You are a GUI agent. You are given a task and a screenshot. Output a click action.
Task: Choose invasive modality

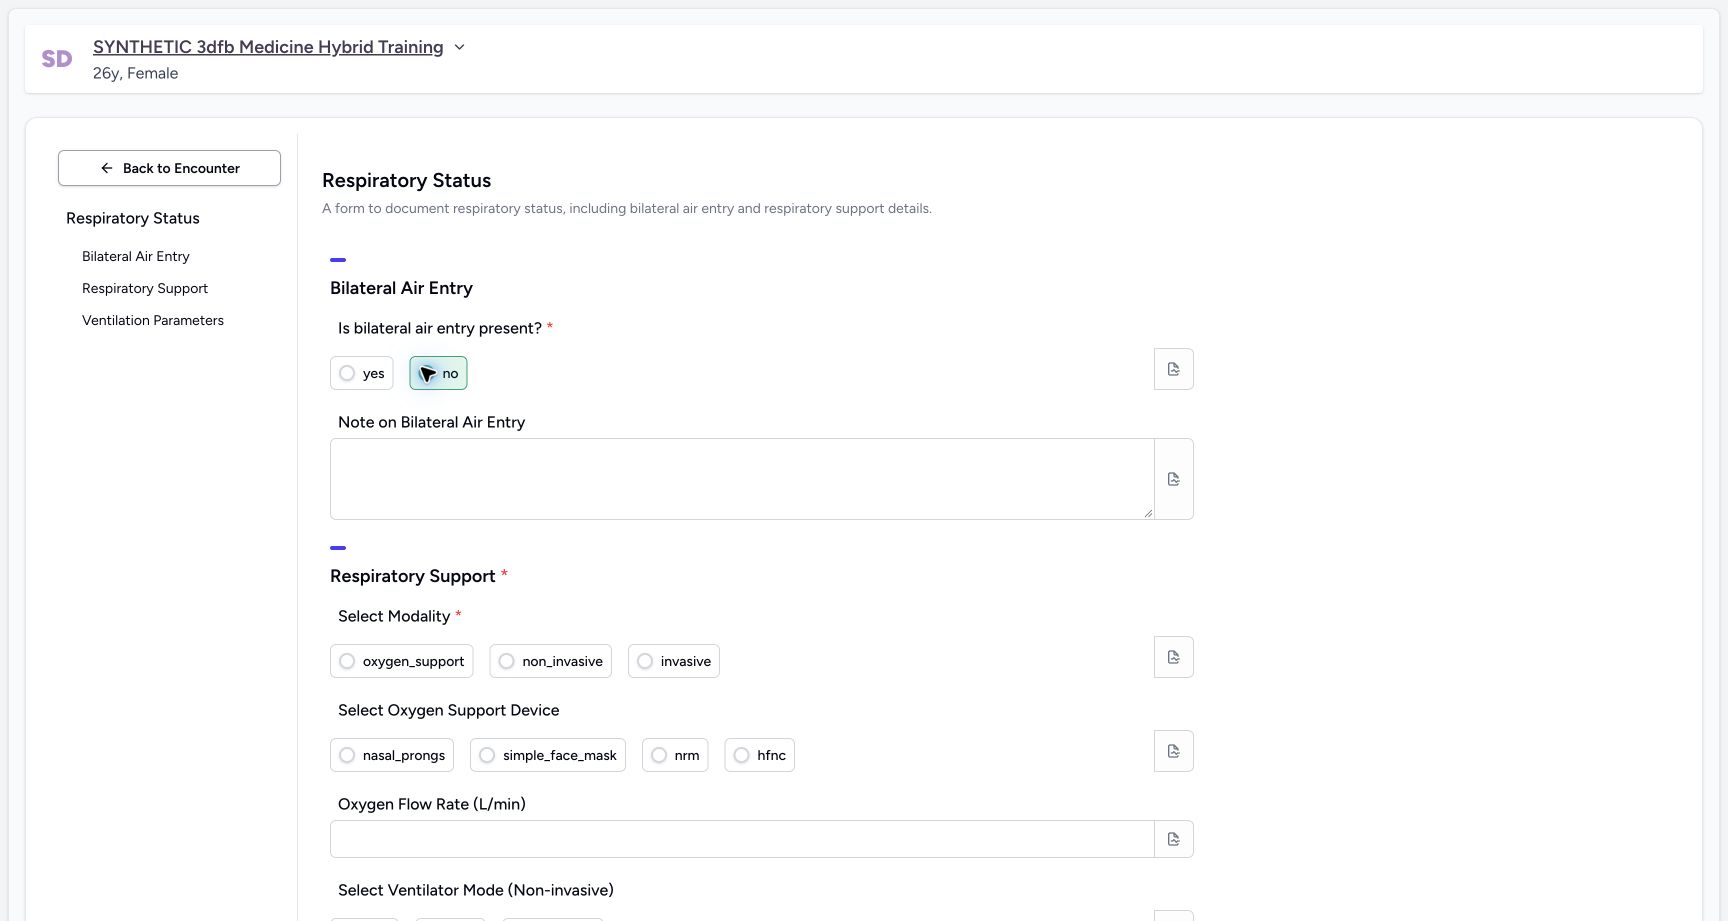click(673, 661)
